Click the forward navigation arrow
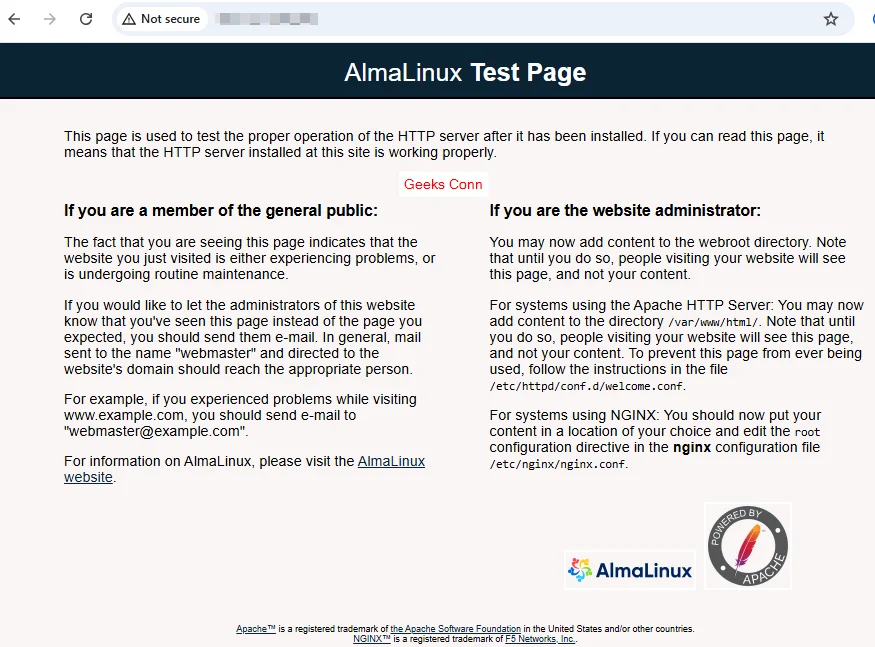This screenshot has height=647, width=875. 50,18
